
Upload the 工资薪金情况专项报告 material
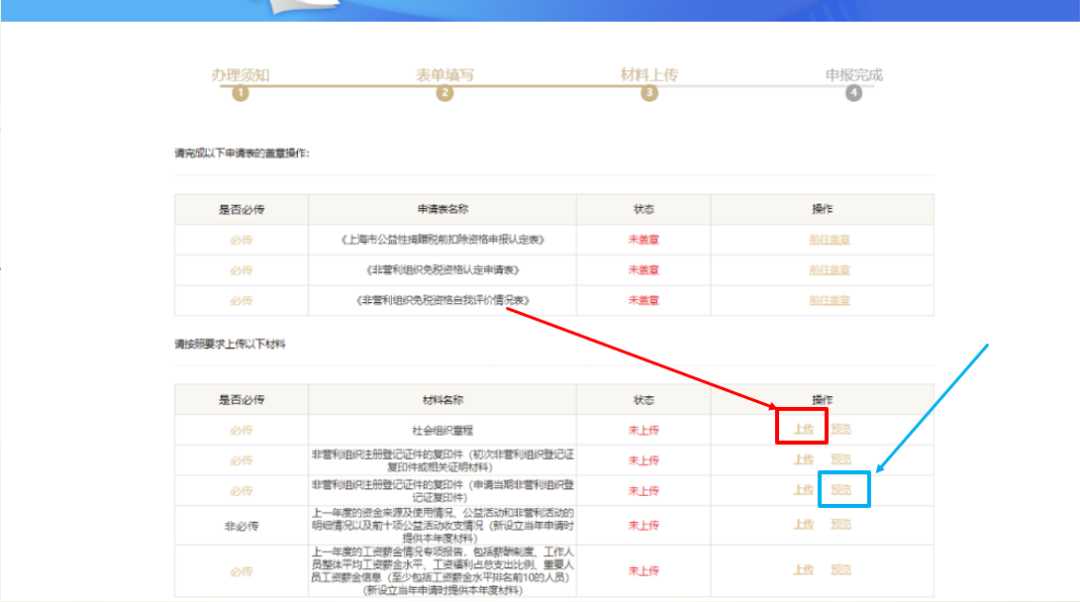(x=803, y=570)
